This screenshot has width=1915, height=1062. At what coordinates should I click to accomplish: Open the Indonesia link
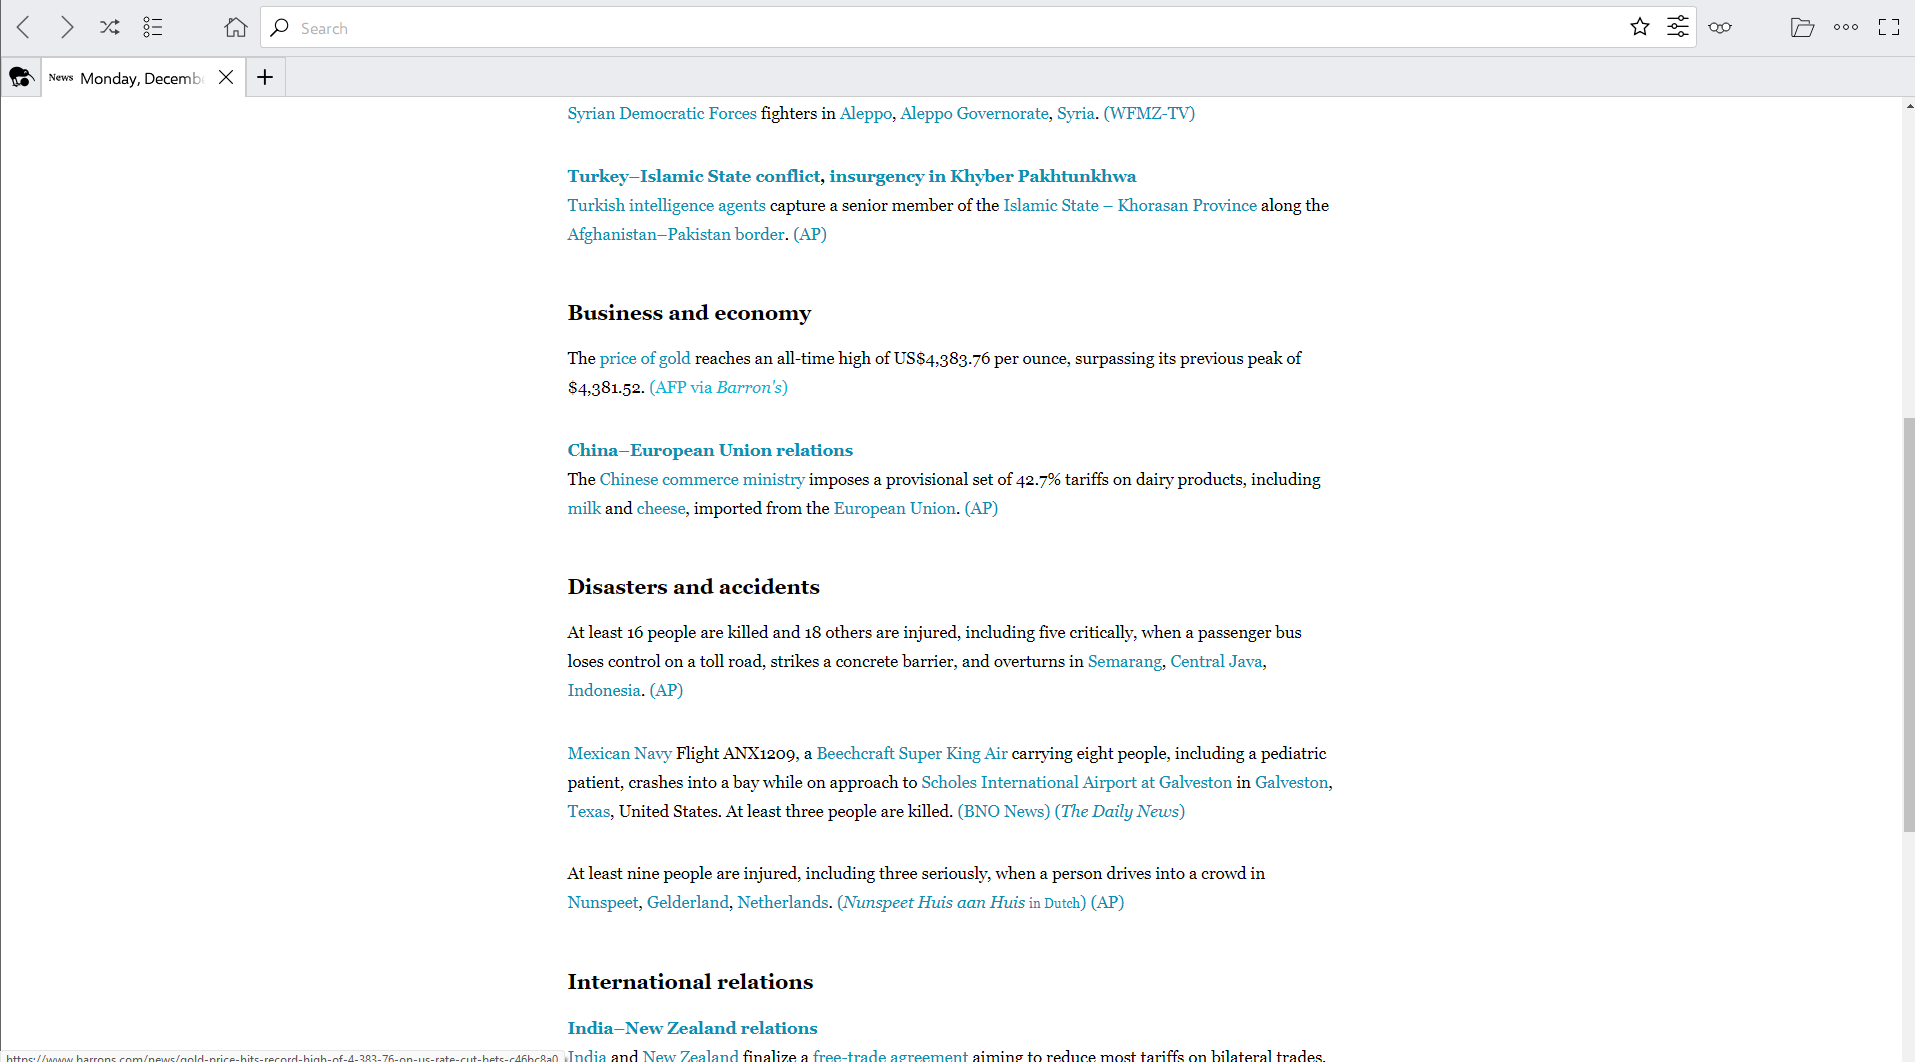(x=604, y=690)
